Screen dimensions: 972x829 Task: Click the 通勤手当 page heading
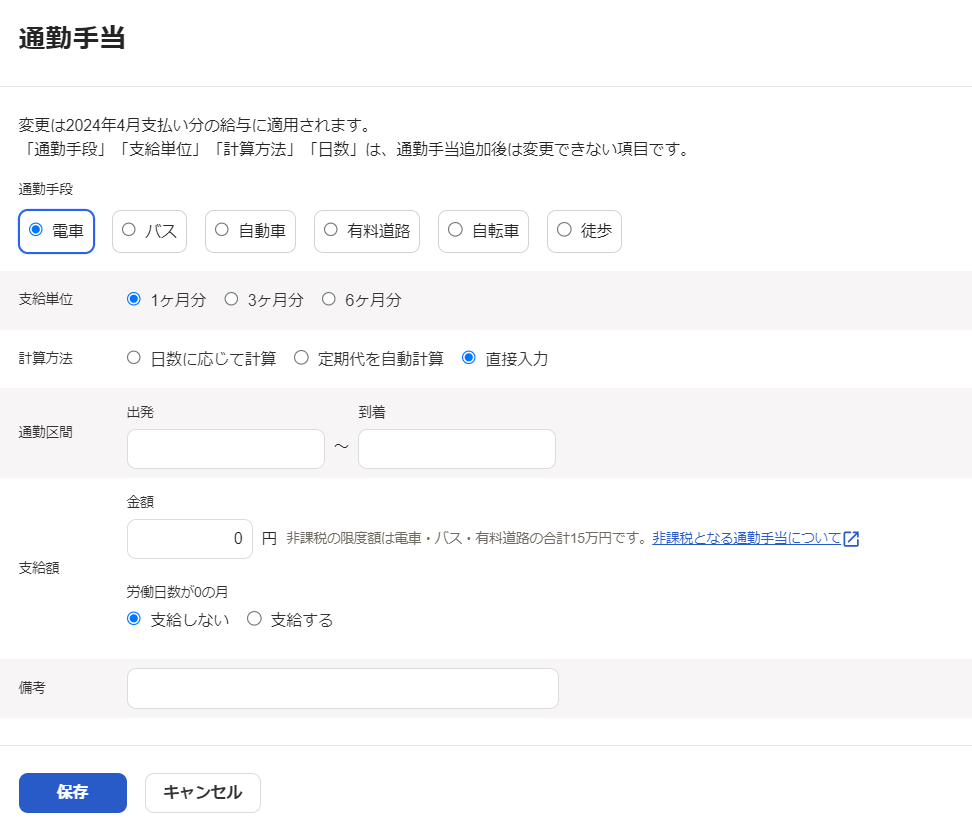pos(72,38)
